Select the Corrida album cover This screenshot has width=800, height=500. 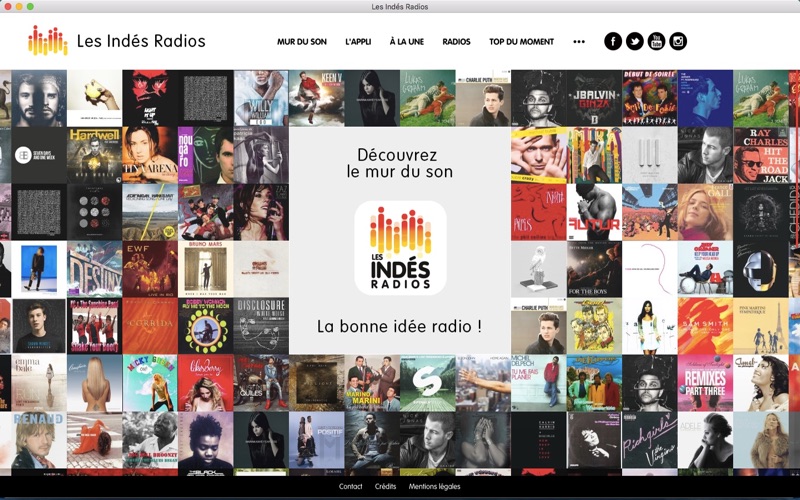pos(150,326)
